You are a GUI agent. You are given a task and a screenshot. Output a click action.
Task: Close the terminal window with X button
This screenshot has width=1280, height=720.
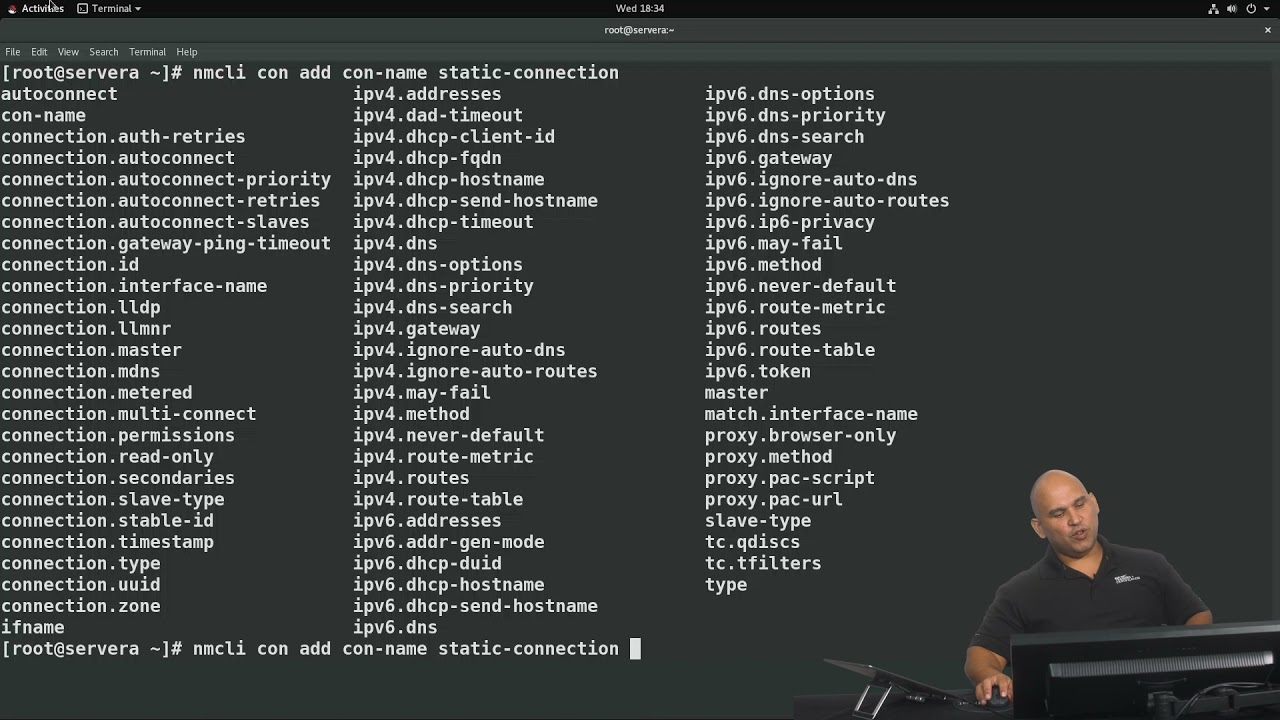tap(1267, 30)
